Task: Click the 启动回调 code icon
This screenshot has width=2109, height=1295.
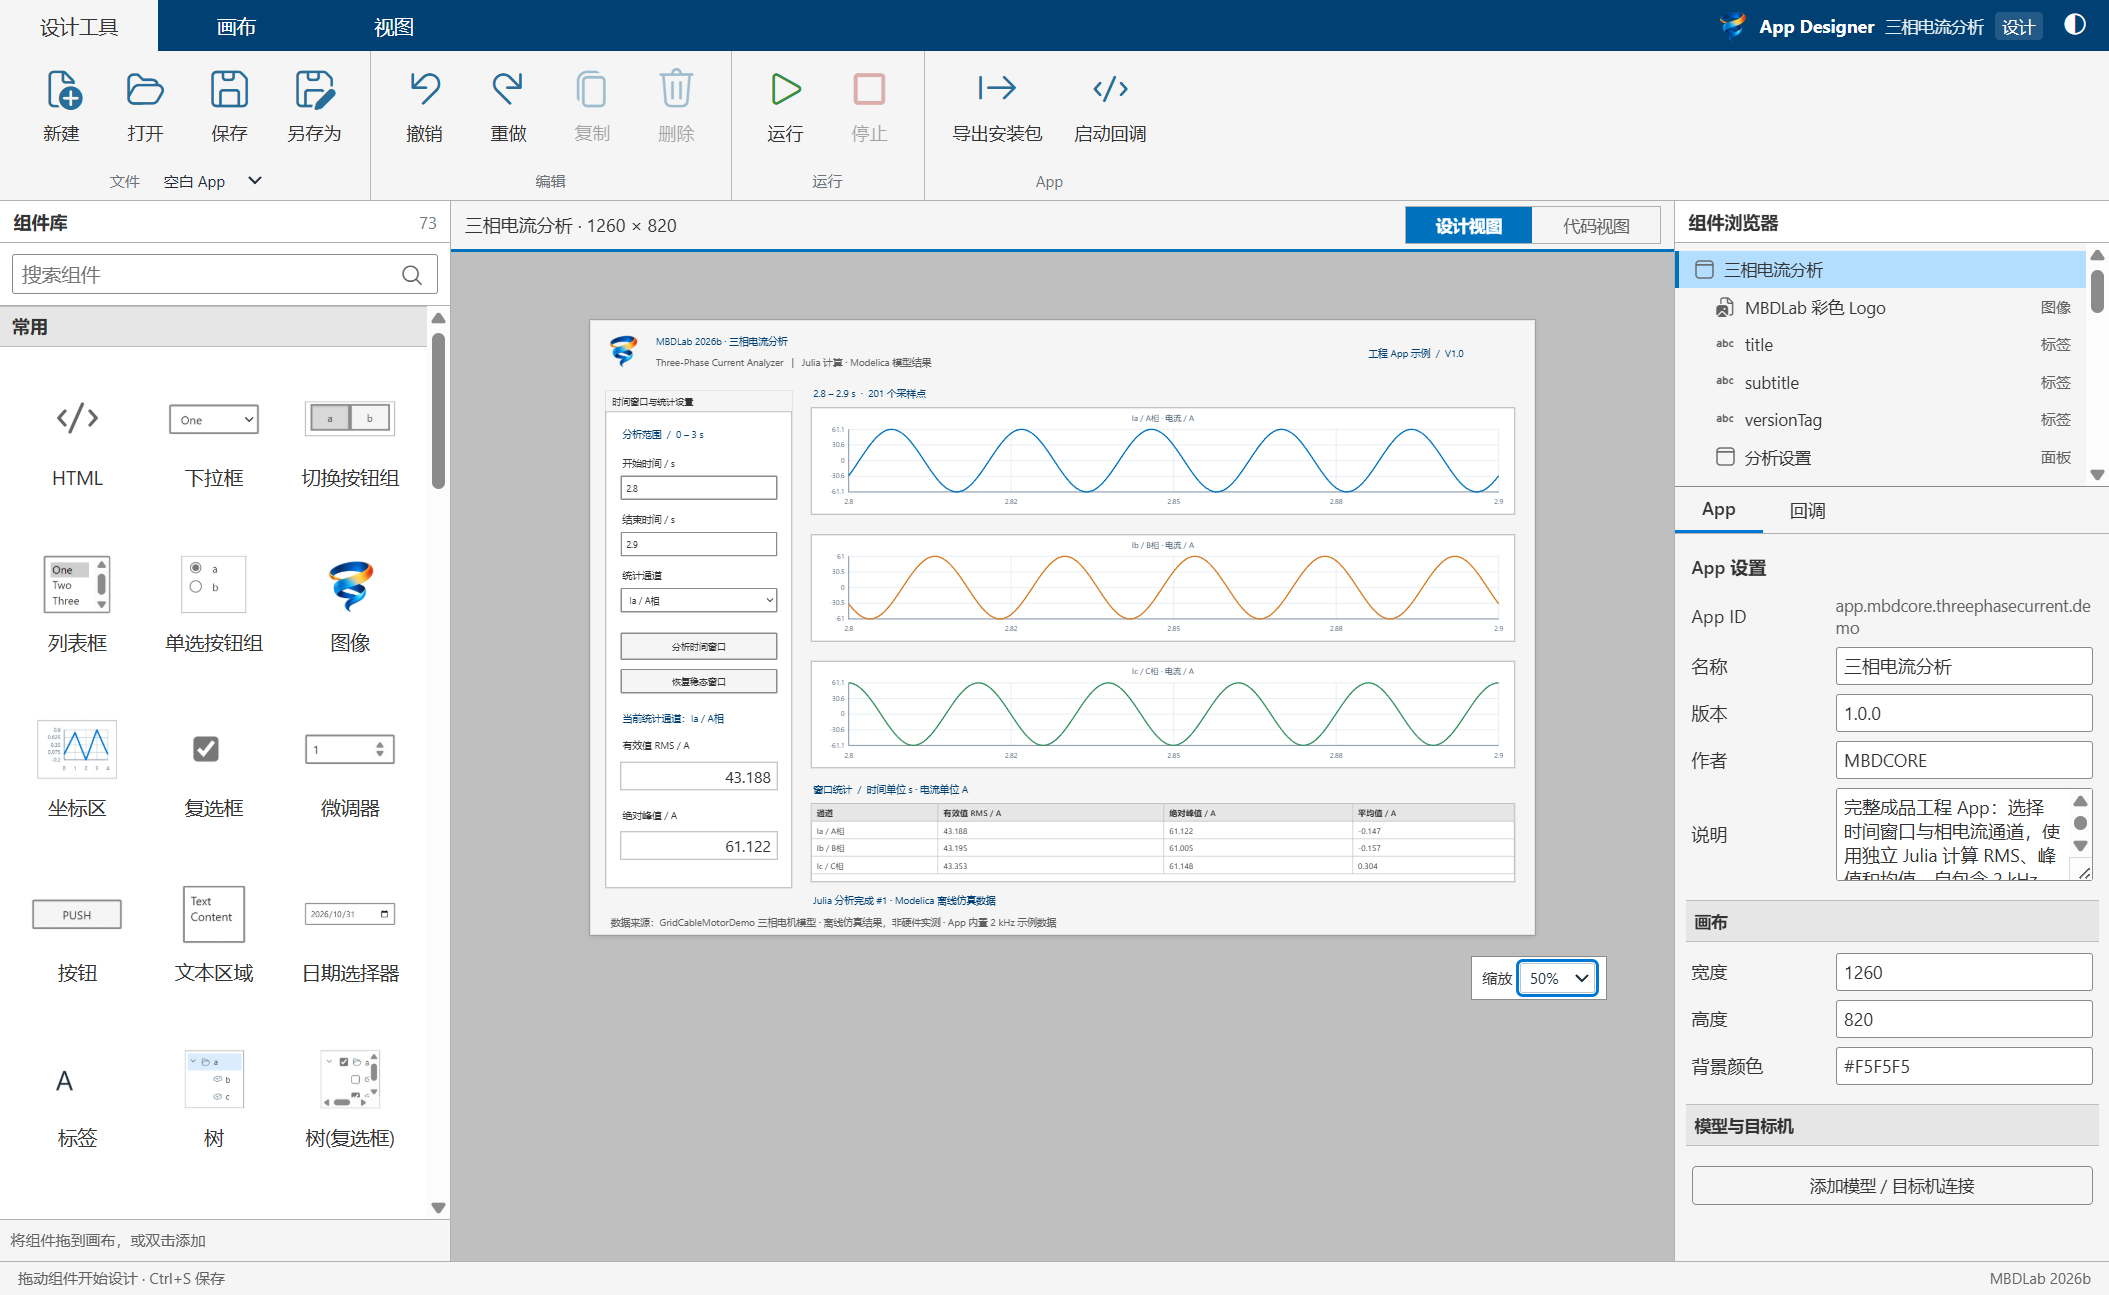Action: pos(1110,90)
